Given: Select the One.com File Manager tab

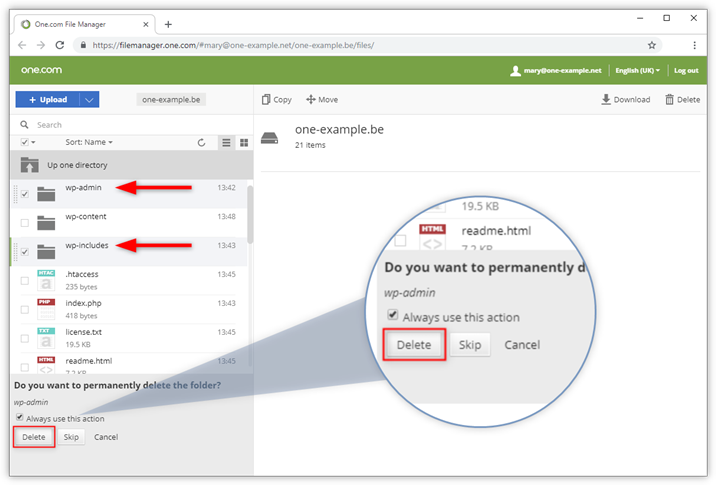Looking at the screenshot, I should (84, 24).
